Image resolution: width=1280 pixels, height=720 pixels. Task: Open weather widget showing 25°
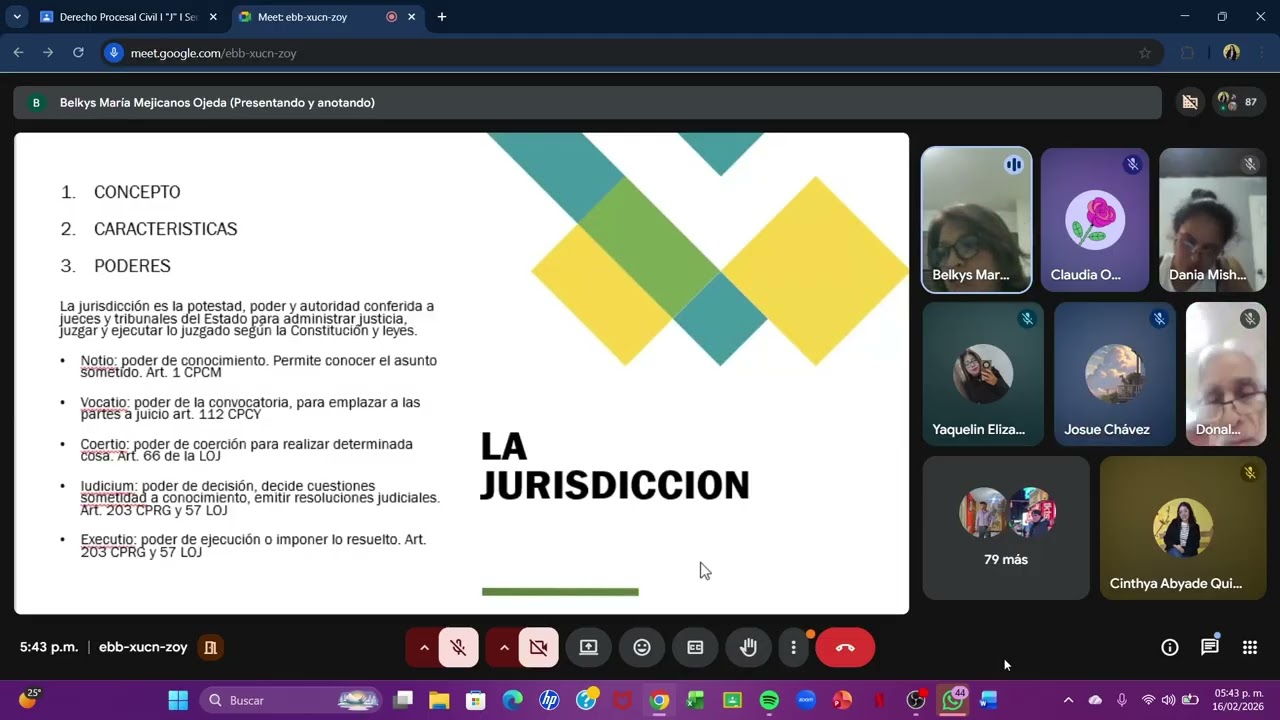coord(28,699)
